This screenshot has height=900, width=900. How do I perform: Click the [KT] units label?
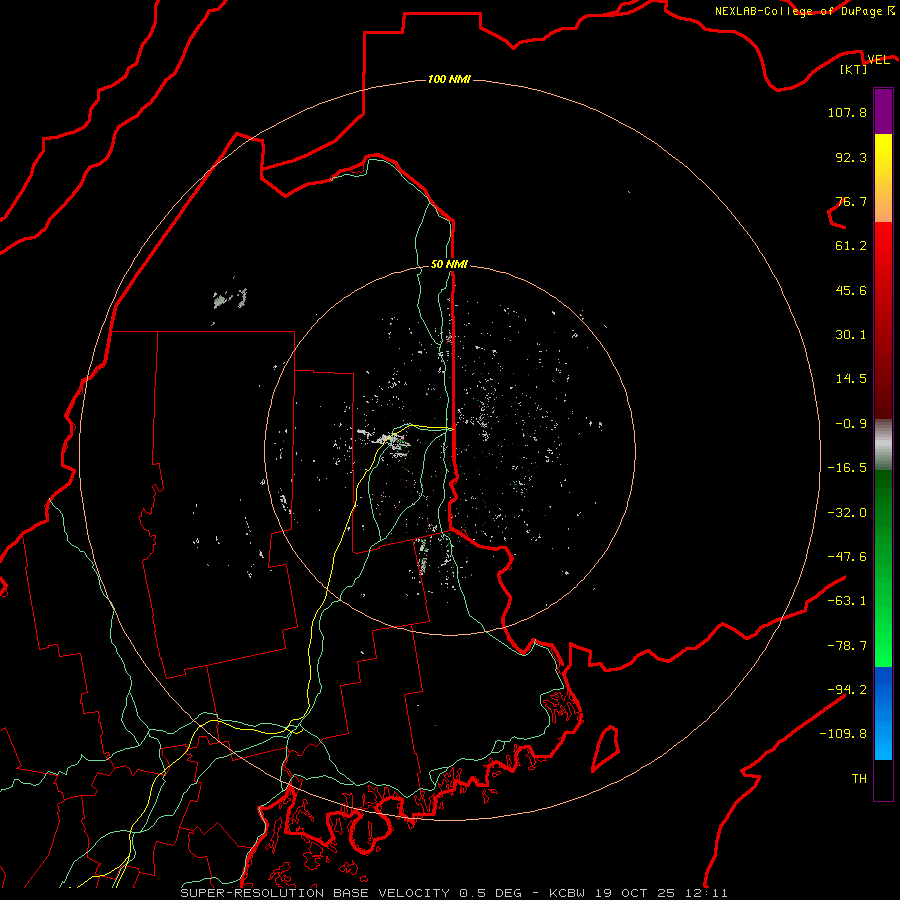point(854,69)
